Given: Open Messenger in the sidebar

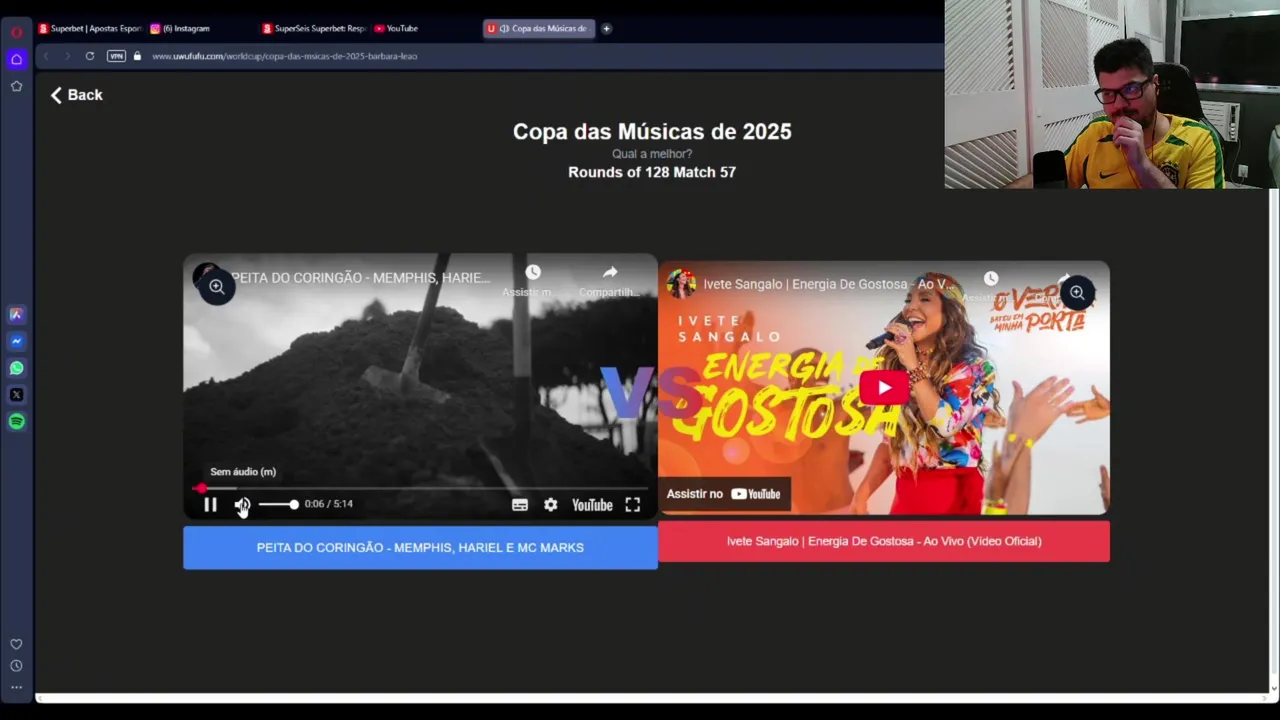Looking at the screenshot, I should point(16,341).
